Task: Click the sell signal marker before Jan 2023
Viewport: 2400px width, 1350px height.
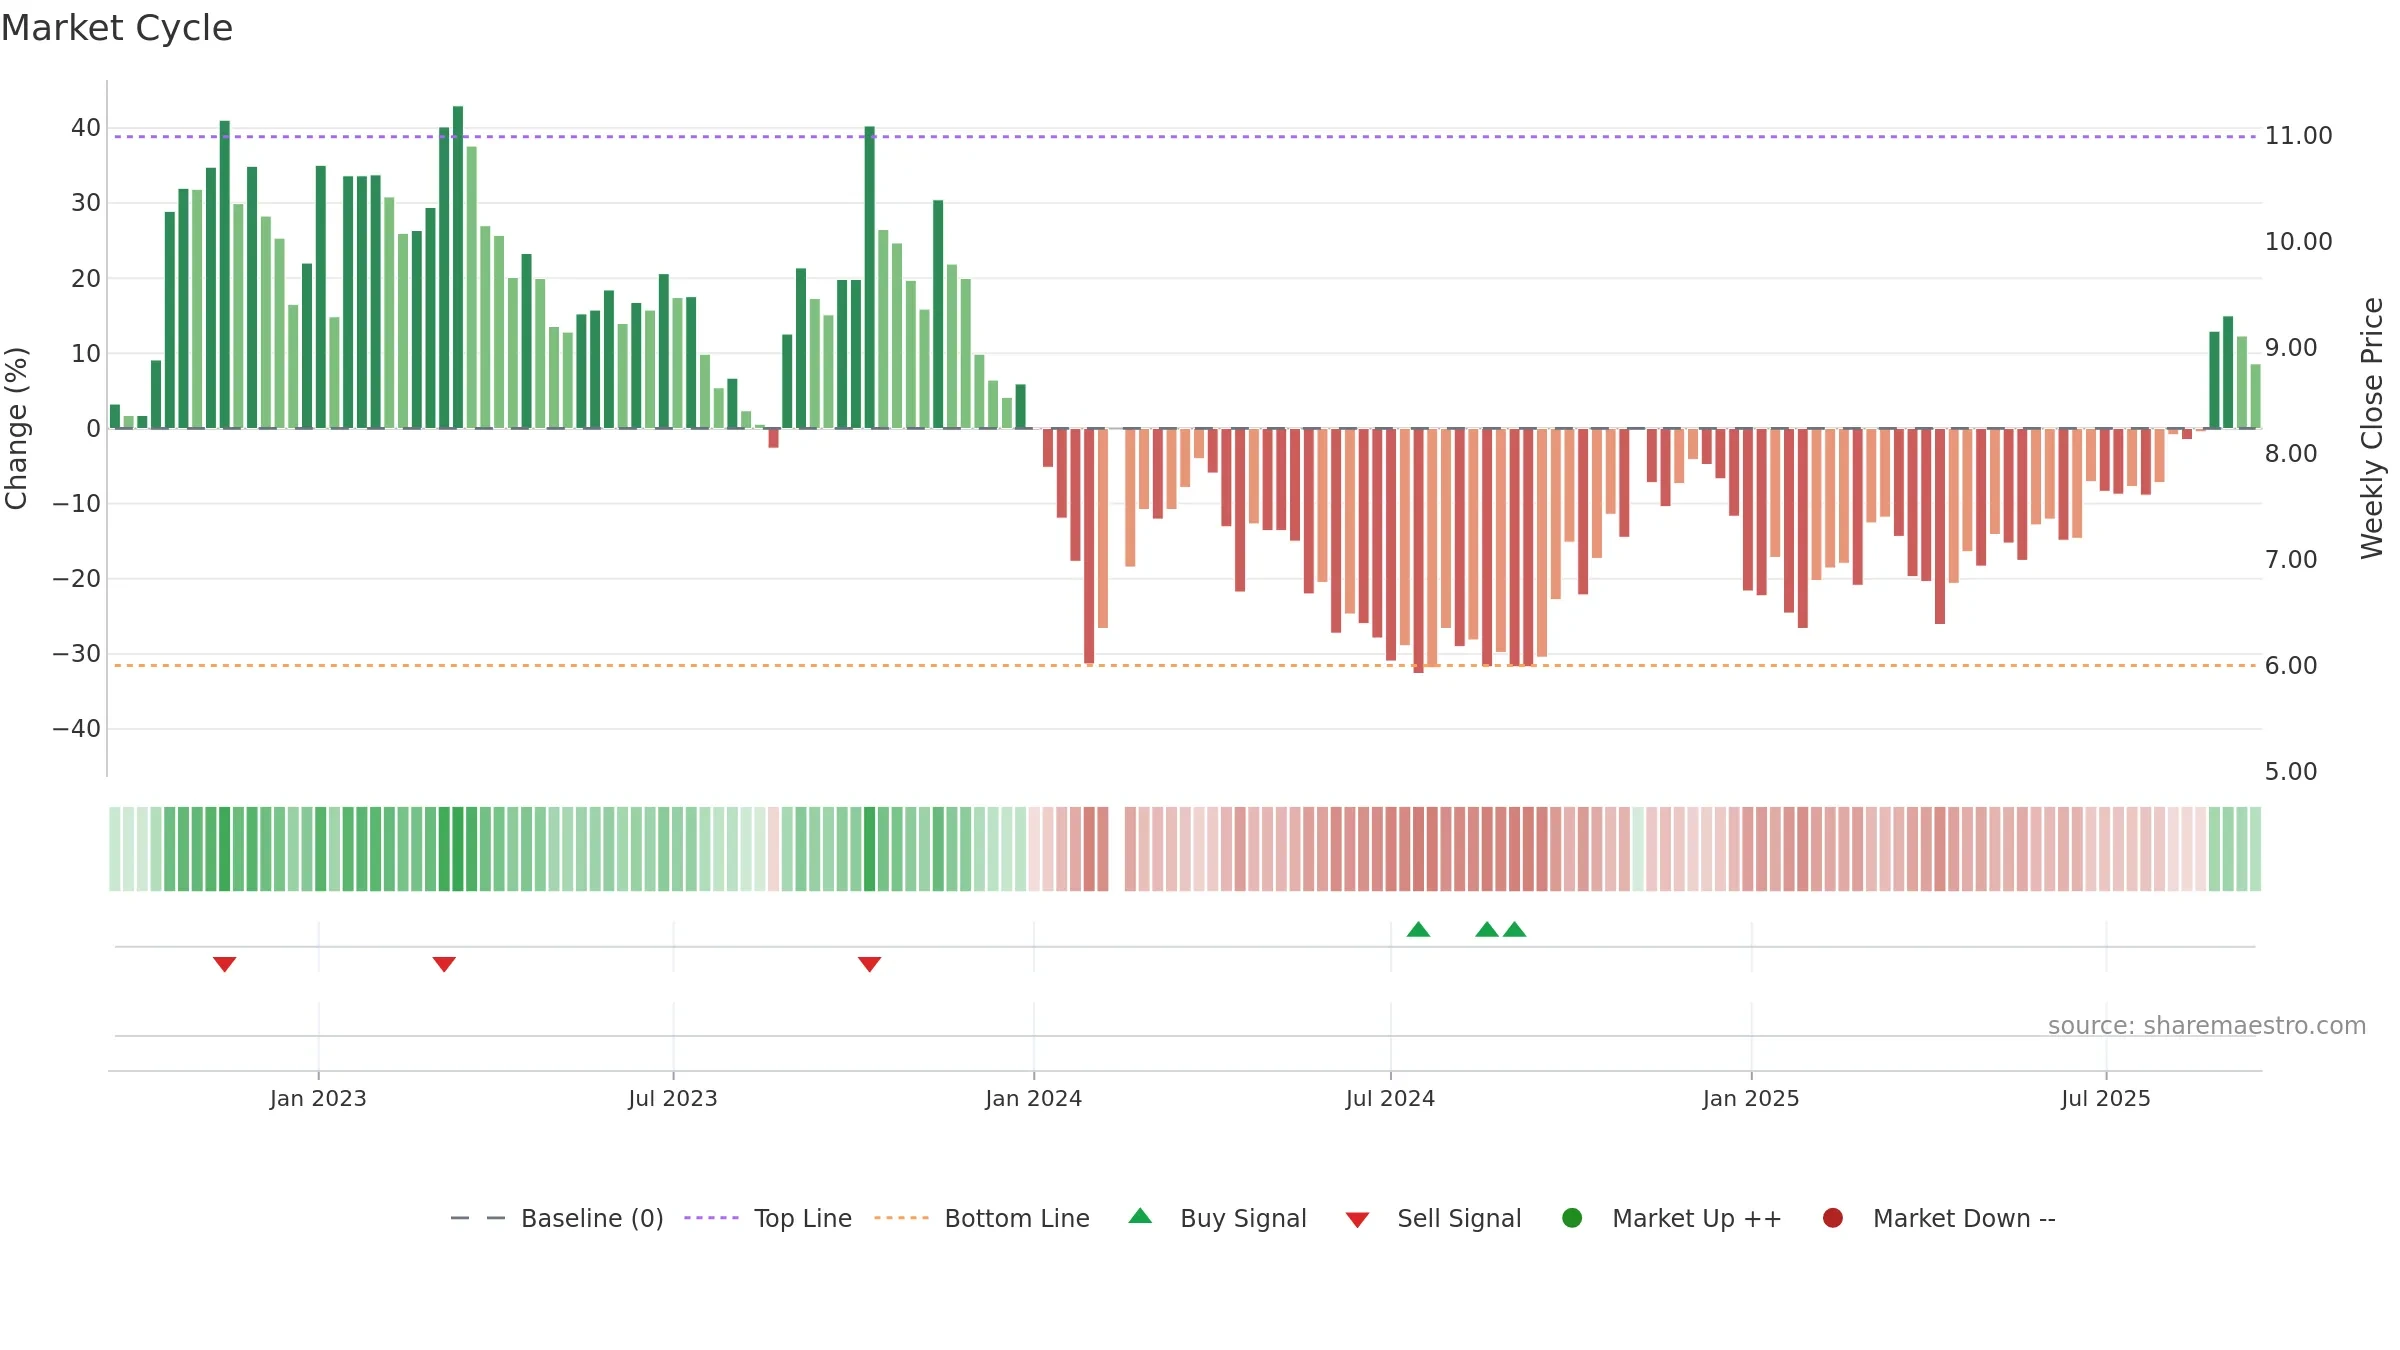Action: 224,964
